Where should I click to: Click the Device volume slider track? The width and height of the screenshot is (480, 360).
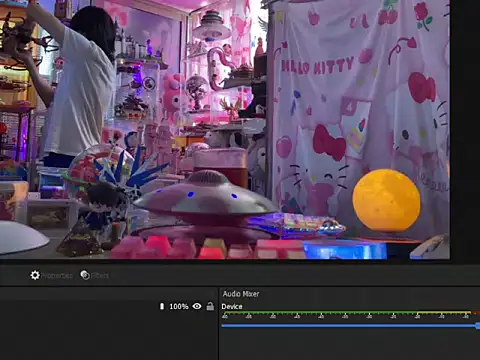point(350,326)
